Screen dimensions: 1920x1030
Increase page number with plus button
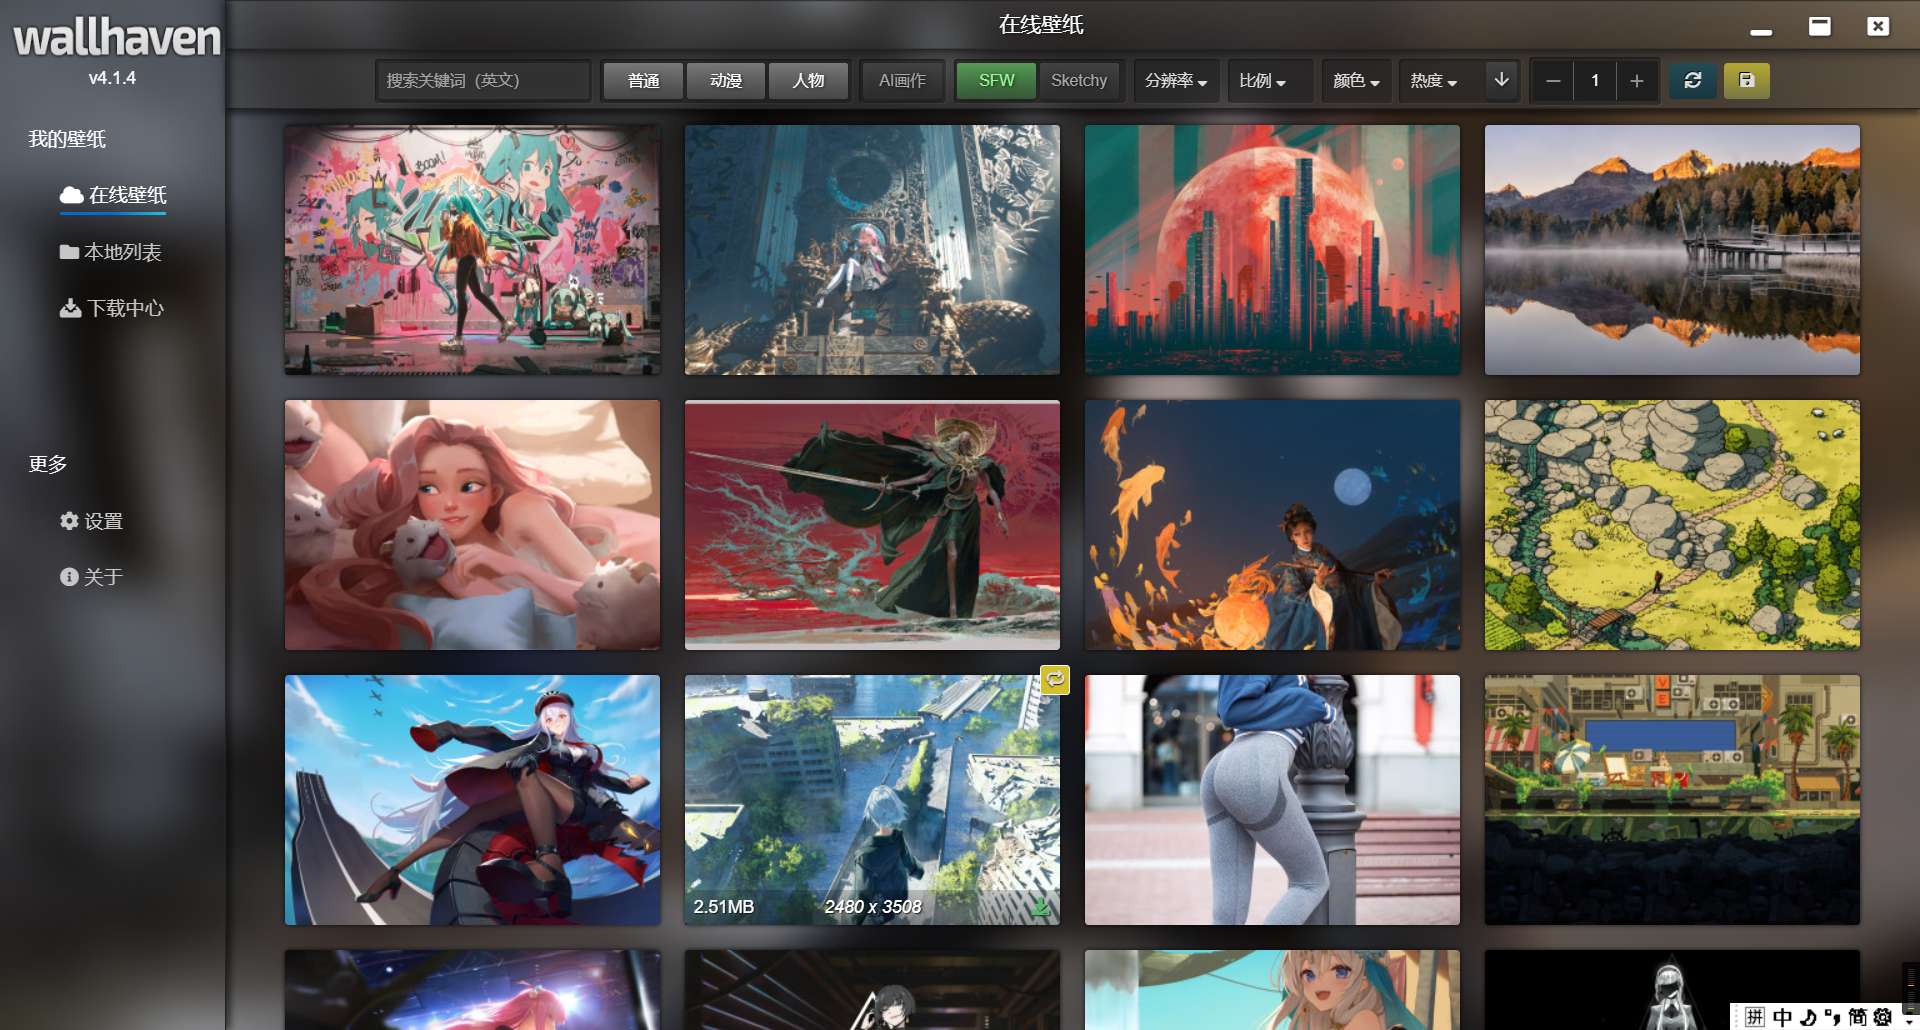tap(1636, 80)
